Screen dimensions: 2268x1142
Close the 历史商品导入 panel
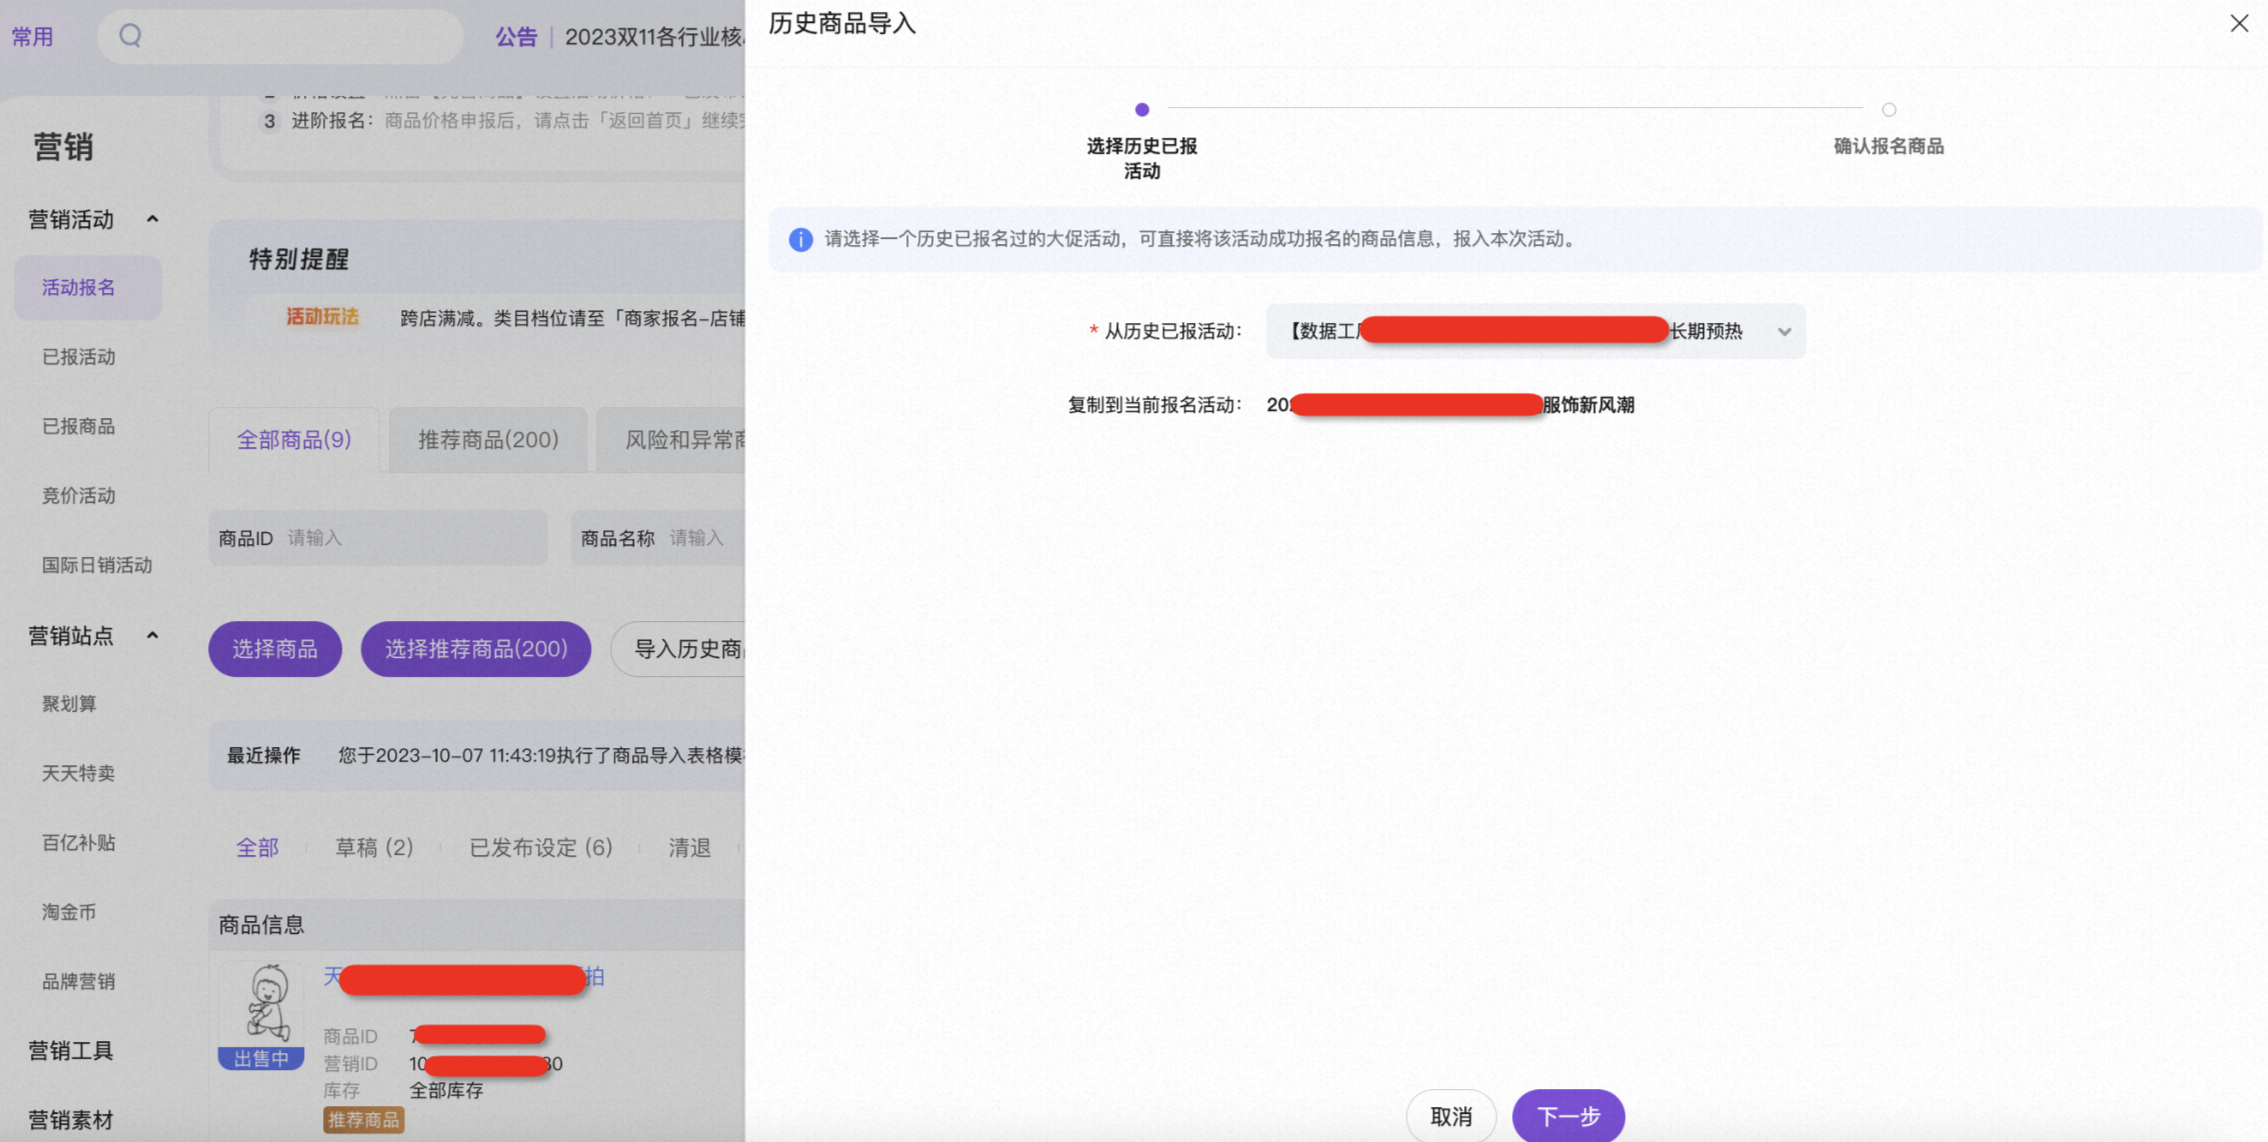point(2238,23)
